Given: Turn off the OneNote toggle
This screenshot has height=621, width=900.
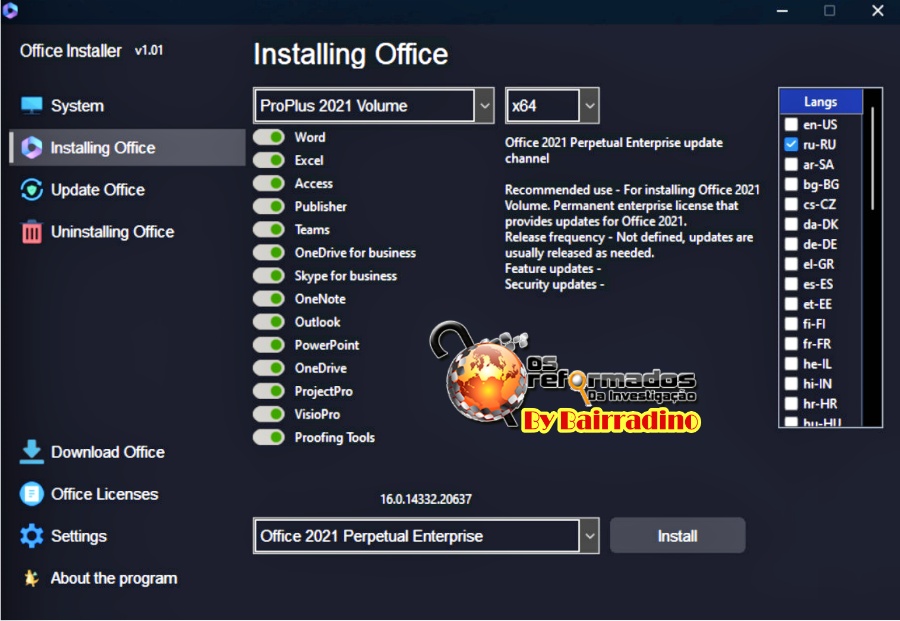Looking at the screenshot, I should (x=269, y=298).
